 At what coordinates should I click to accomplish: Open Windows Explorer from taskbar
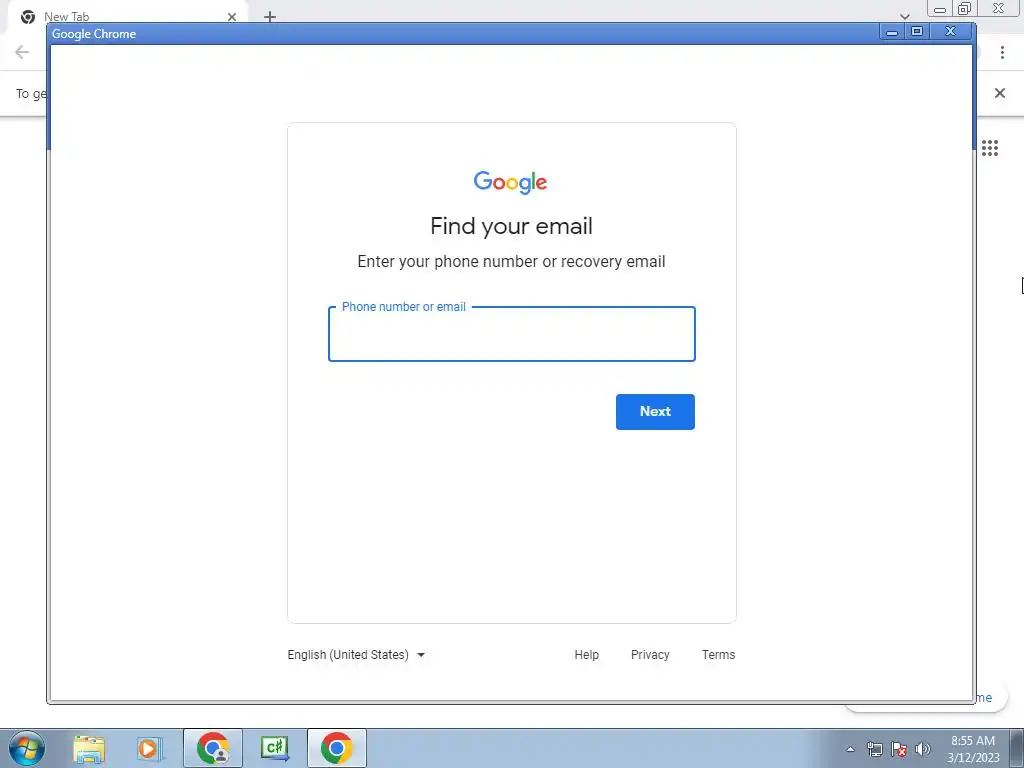point(89,749)
